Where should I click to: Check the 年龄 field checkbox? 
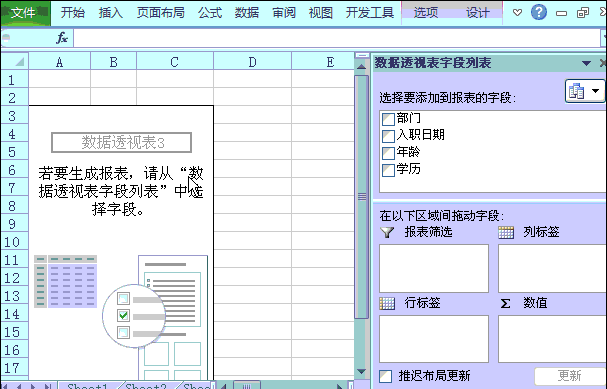coord(388,153)
